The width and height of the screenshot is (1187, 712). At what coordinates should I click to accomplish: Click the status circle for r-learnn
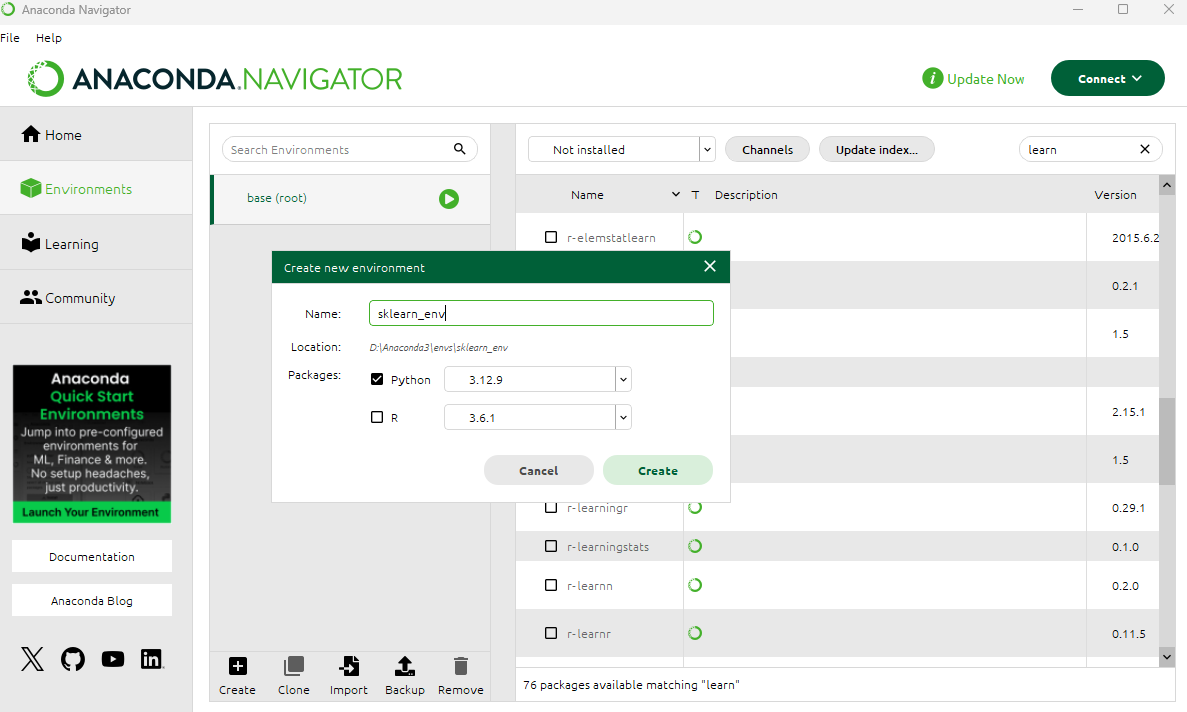(695, 585)
